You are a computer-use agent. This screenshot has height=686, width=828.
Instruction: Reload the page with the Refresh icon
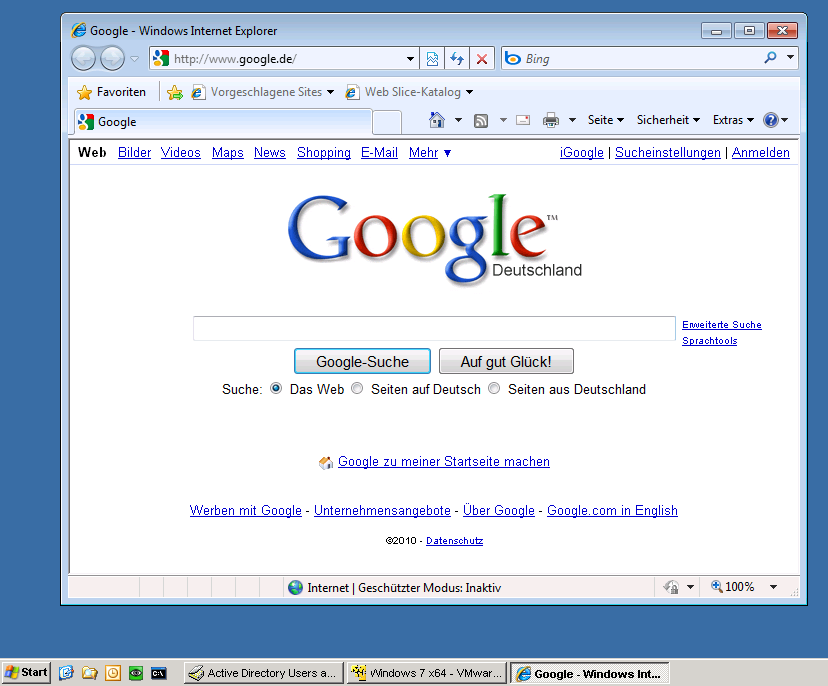(x=457, y=59)
